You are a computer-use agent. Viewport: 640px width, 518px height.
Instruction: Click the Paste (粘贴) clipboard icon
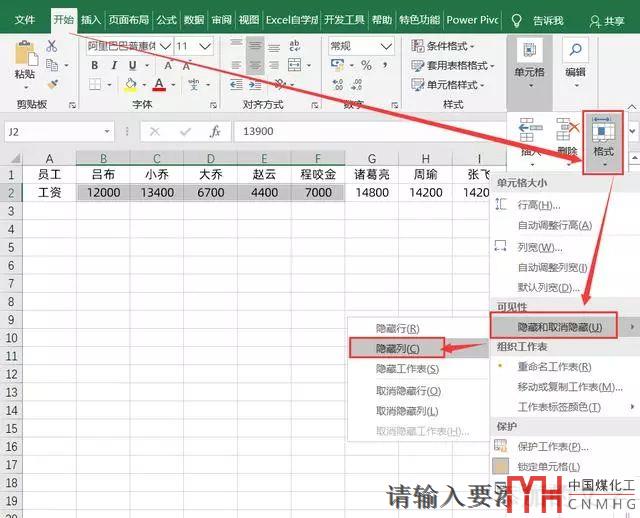(25, 57)
